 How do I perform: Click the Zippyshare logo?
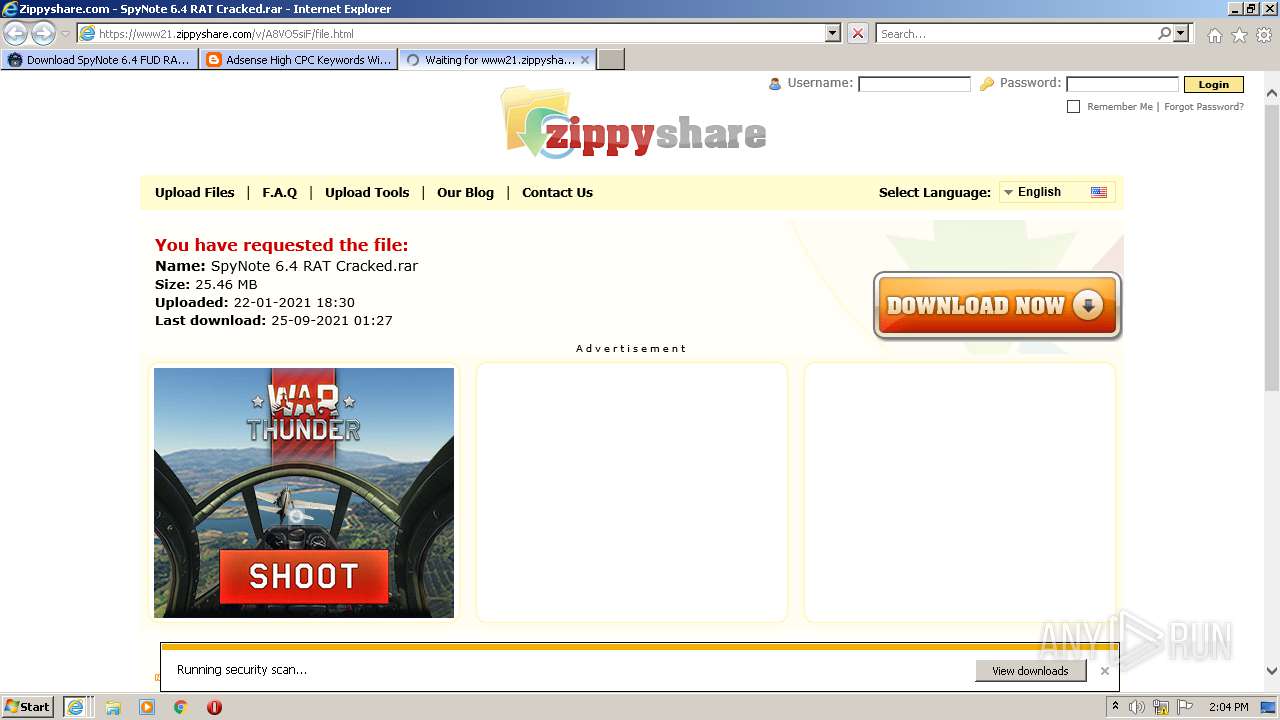(634, 123)
